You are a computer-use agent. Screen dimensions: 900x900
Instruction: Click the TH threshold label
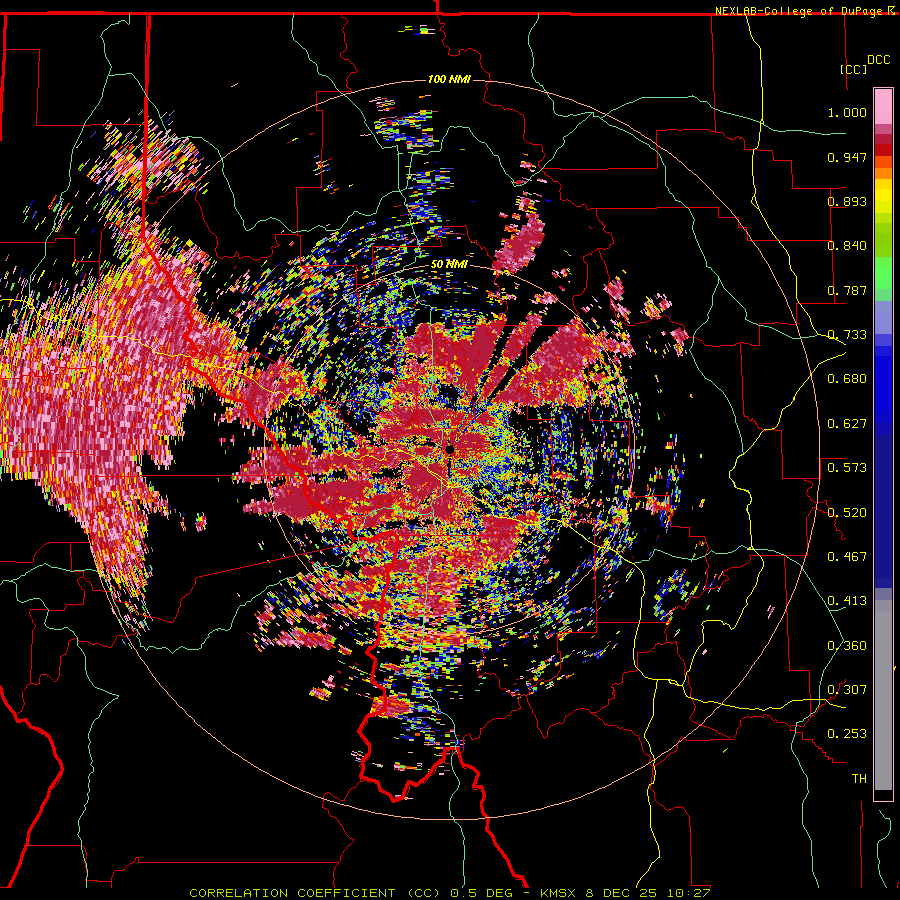click(859, 779)
